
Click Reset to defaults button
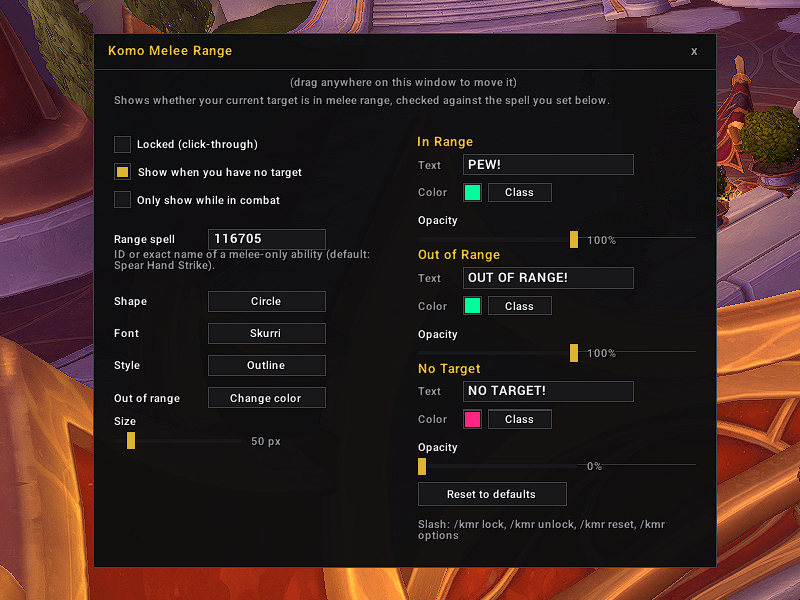[x=492, y=494]
